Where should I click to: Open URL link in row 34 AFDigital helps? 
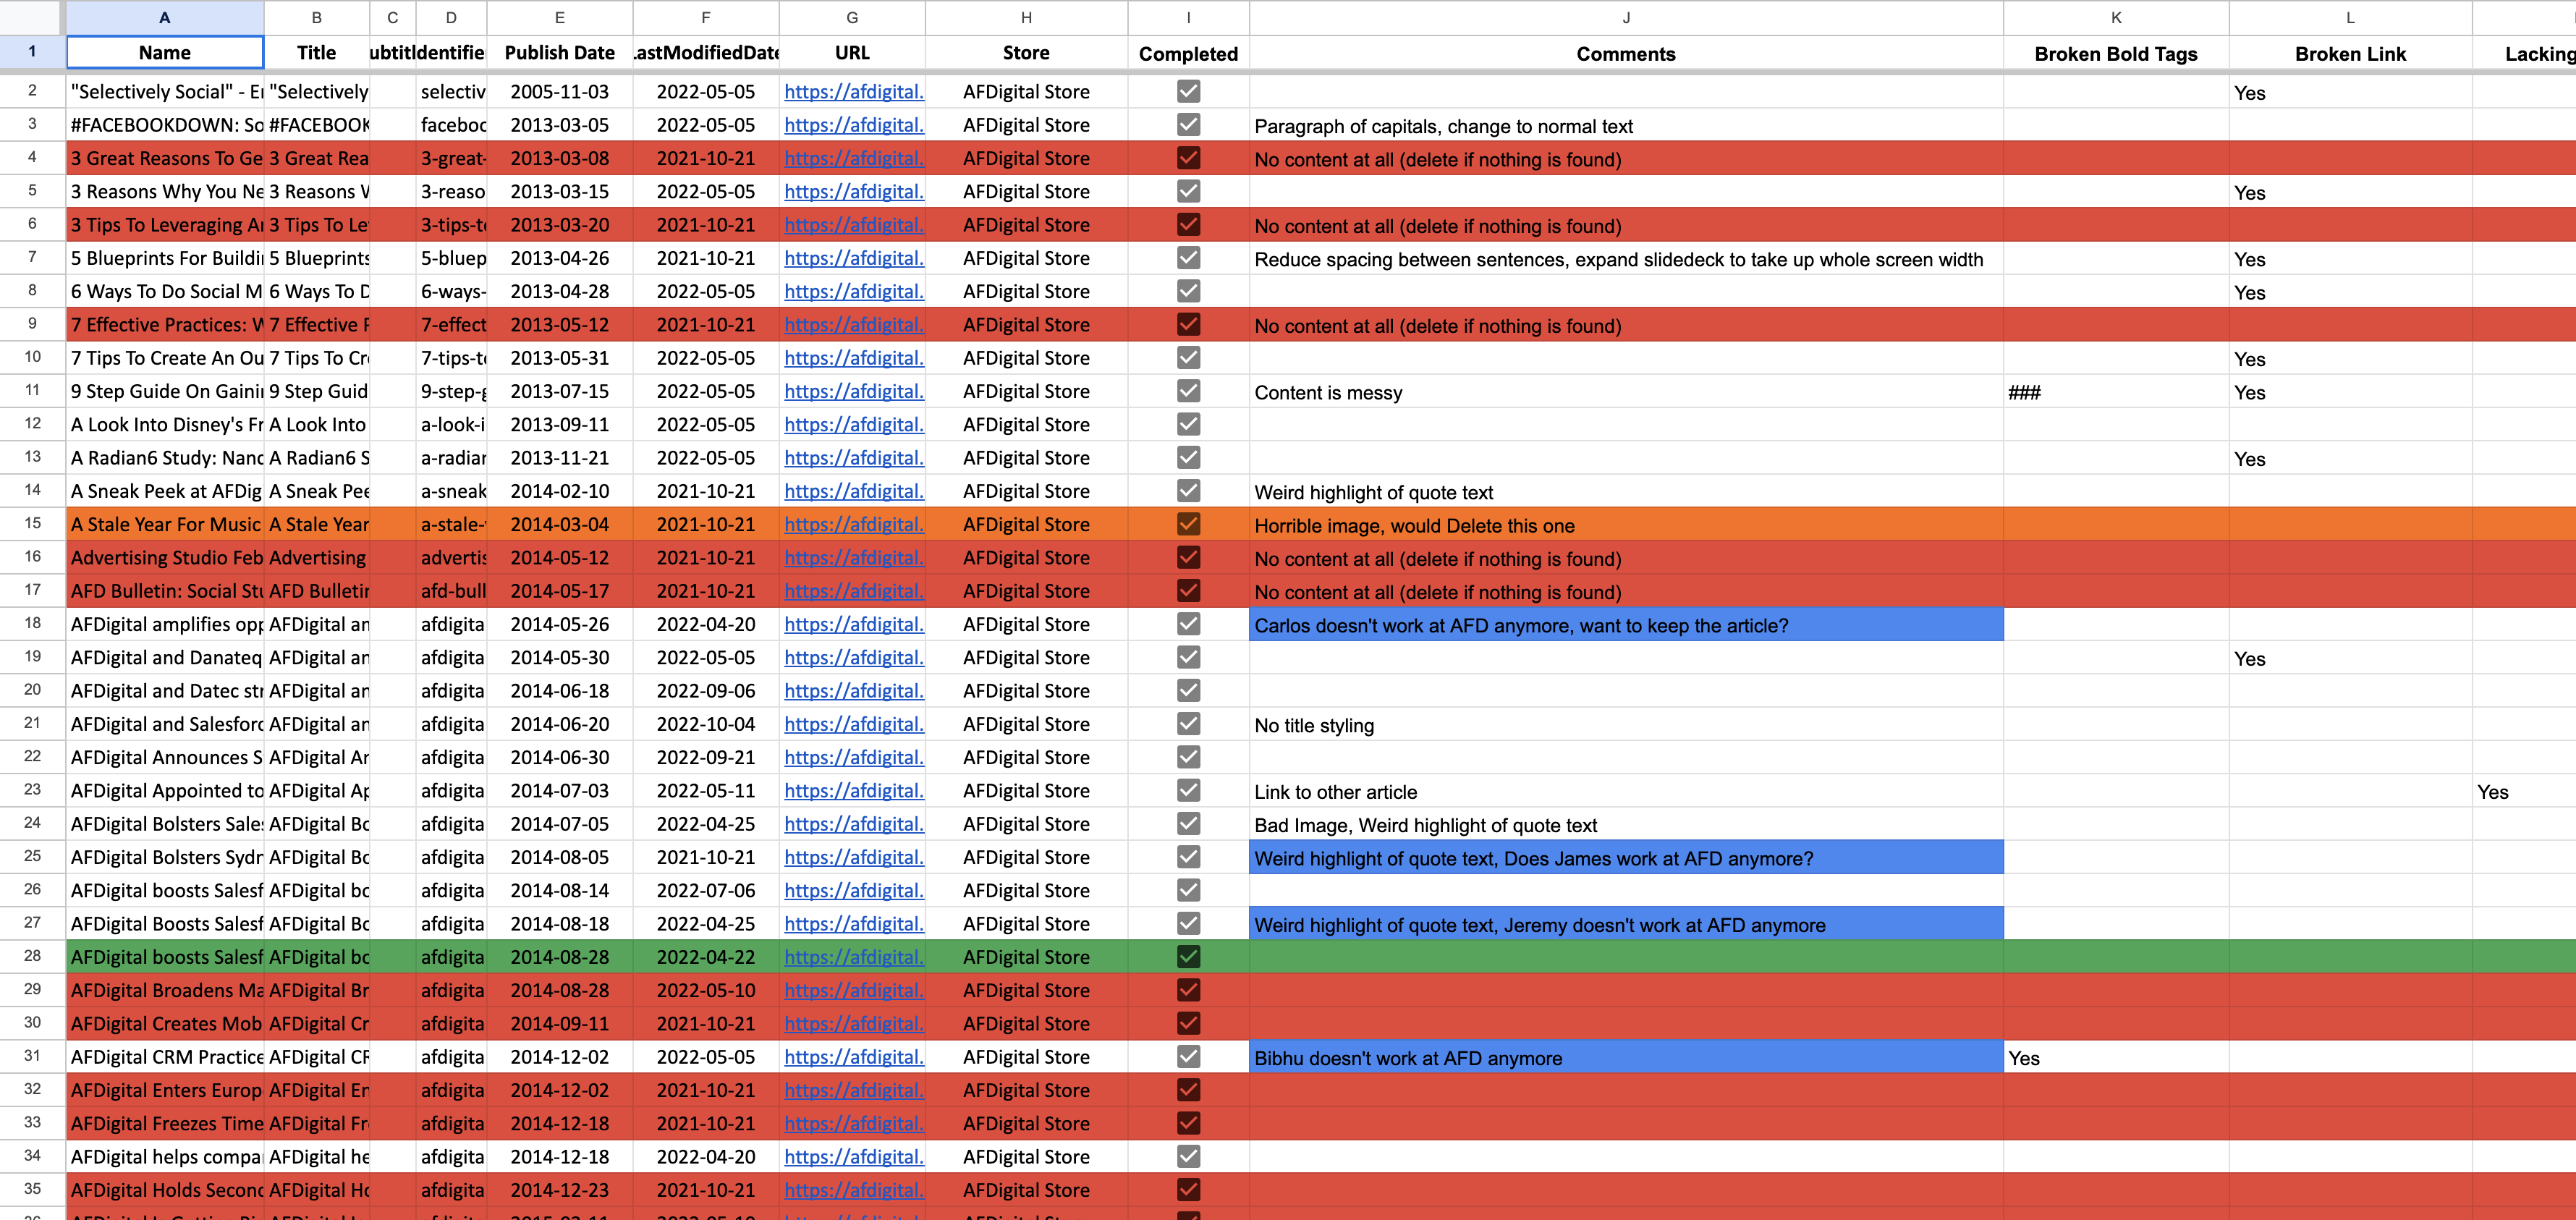[853, 1157]
